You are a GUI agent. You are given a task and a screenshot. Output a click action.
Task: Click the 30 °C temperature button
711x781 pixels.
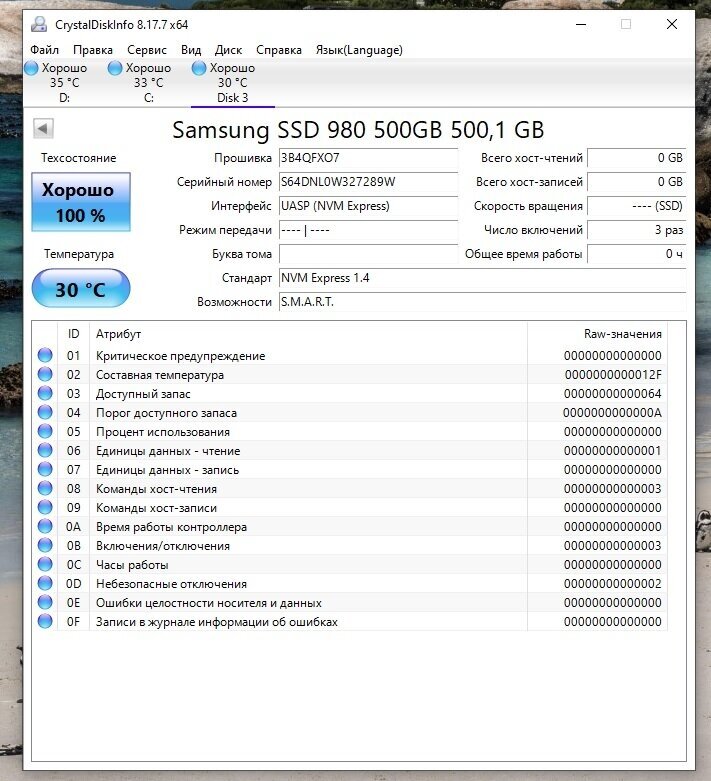(81, 288)
